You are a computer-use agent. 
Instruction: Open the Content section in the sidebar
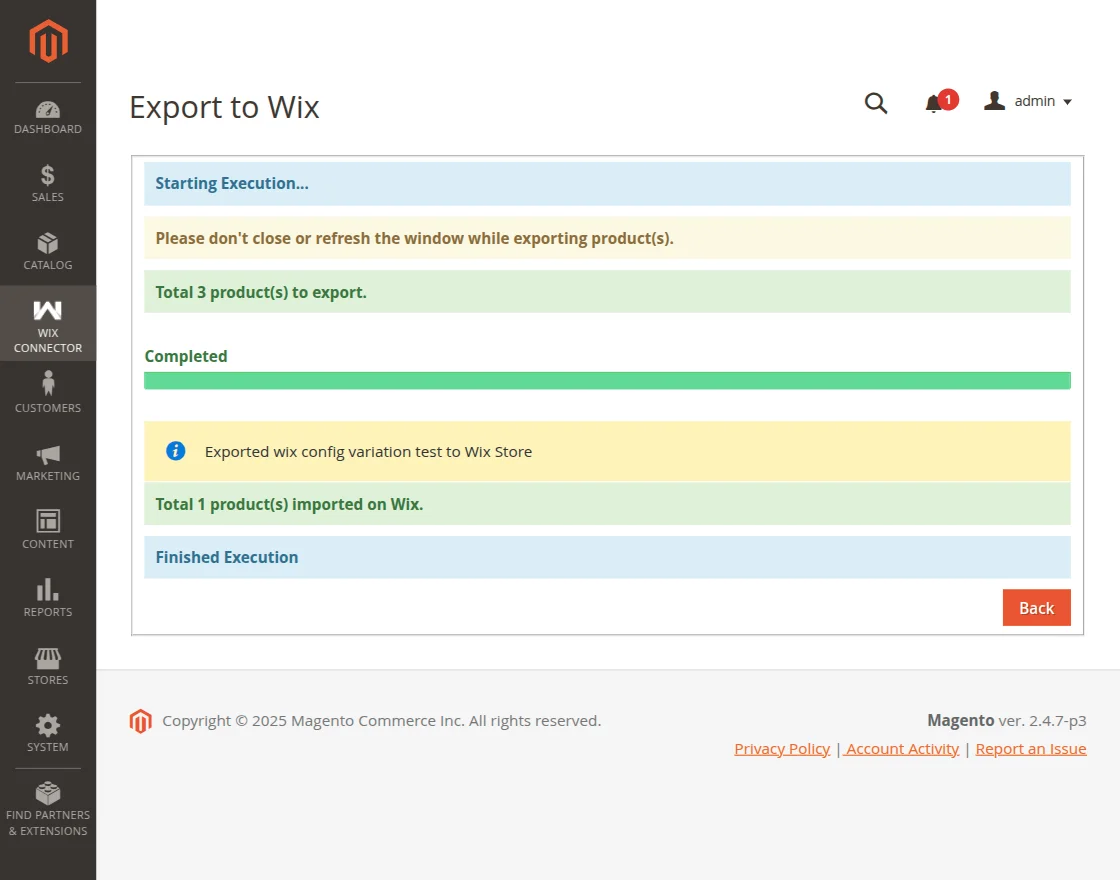(x=47, y=526)
